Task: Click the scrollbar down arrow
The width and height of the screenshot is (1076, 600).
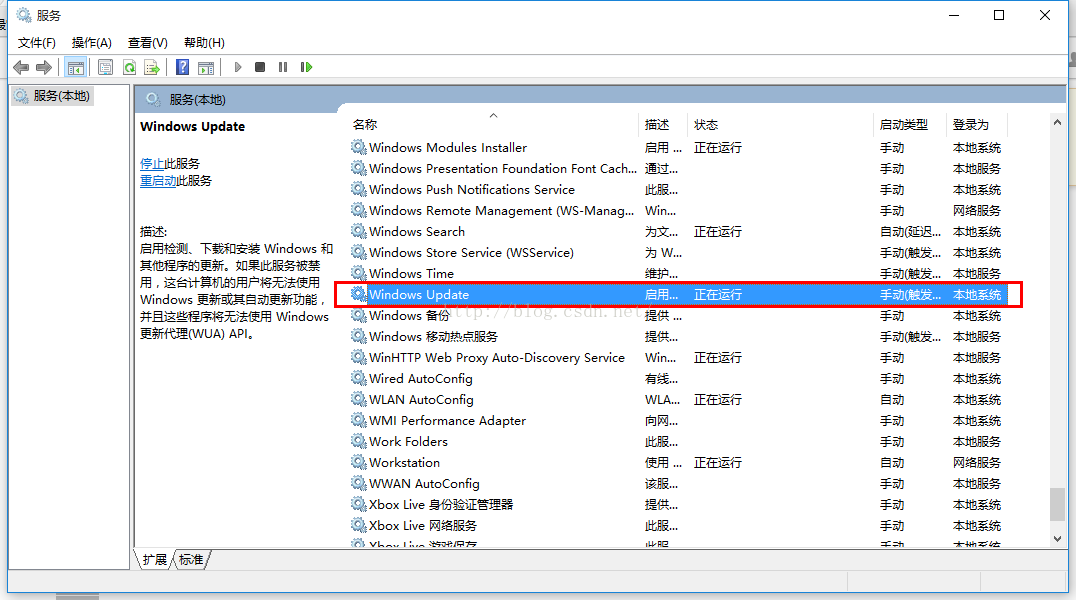Action: [1057, 539]
